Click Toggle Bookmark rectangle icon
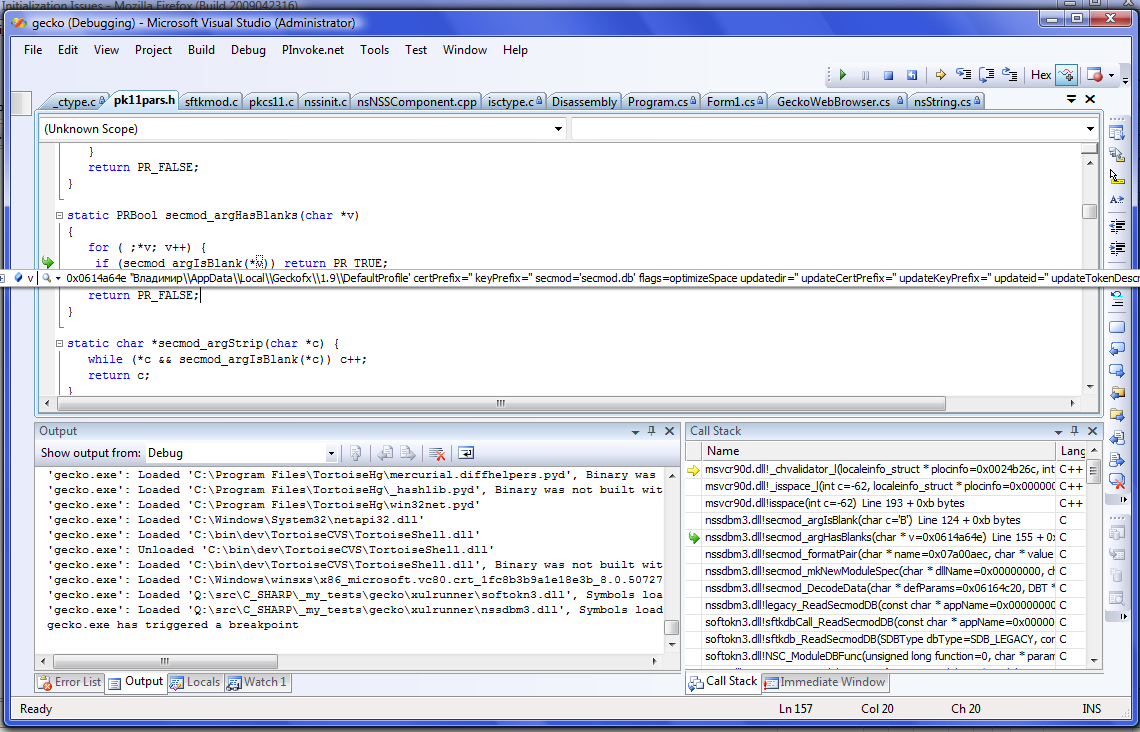 pyautogui.click(x=1117, y=327)
